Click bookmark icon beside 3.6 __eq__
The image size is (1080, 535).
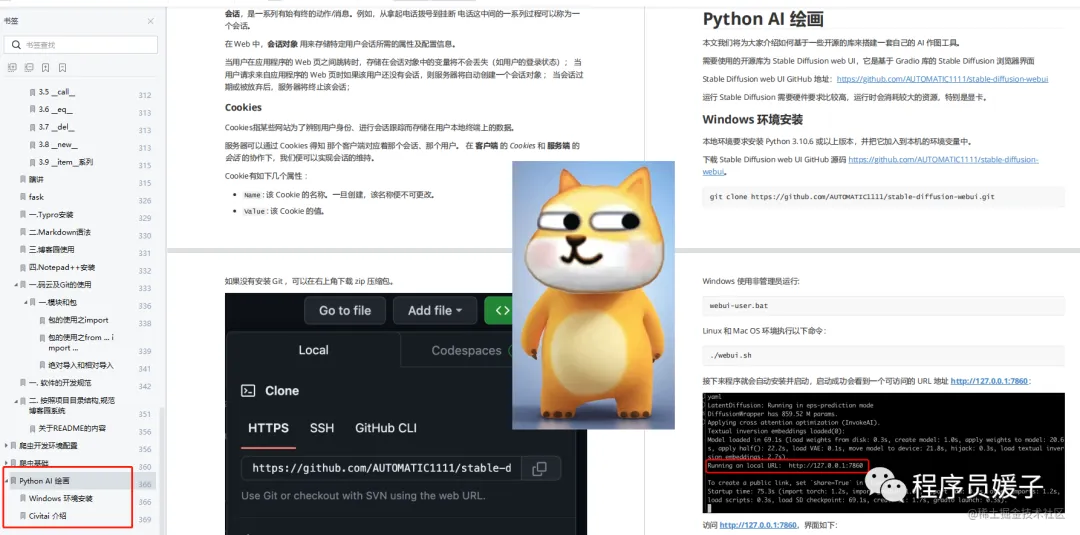32,109
